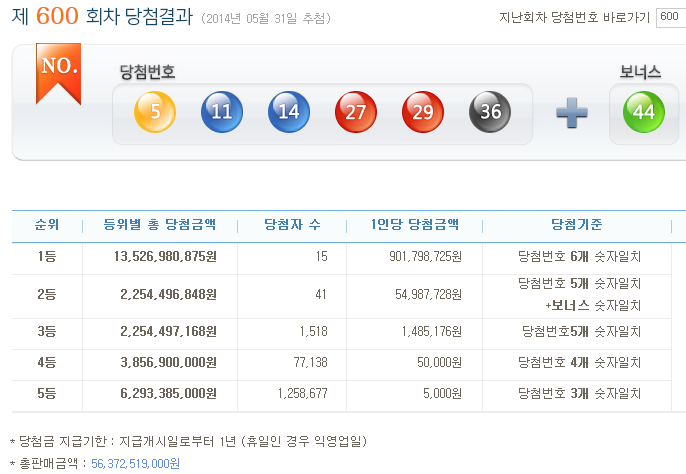Click per-person prize 50,000원
Screen dimensions: 686x474
click(440, 362)
